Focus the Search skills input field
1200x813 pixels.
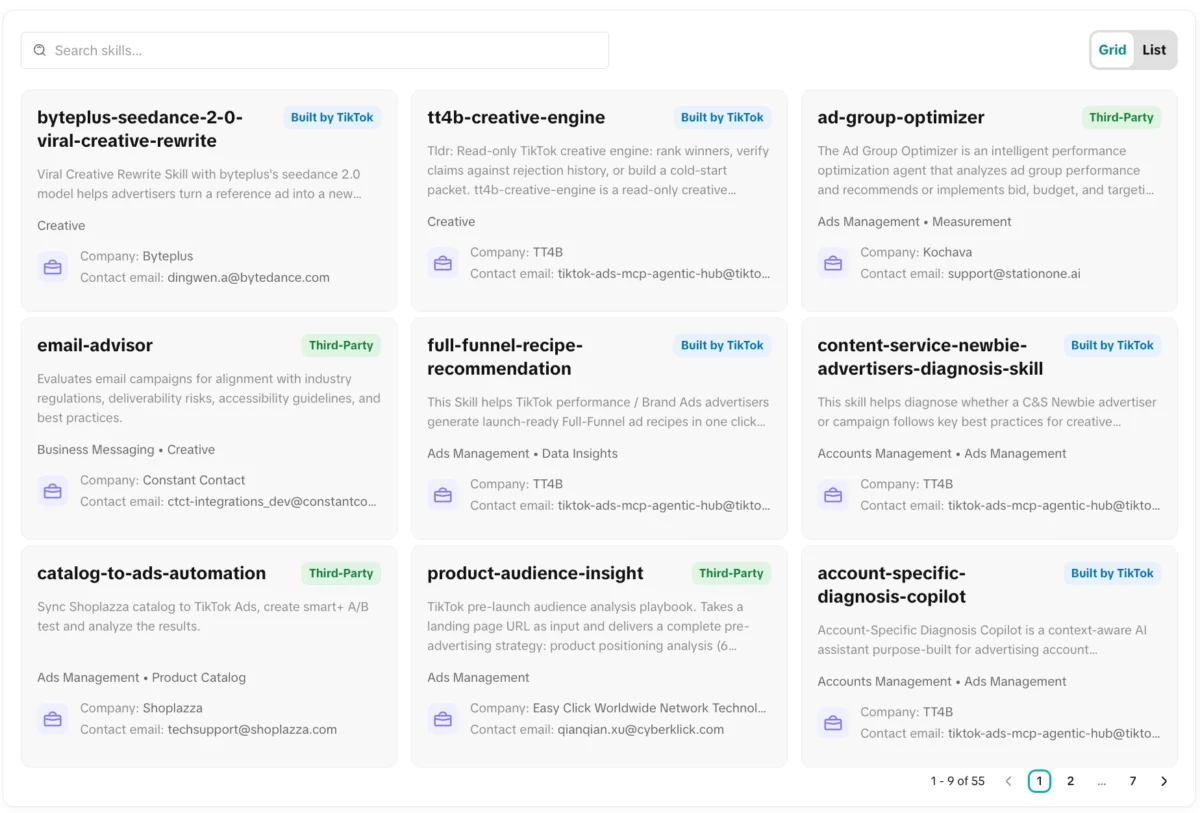(315, 50)
